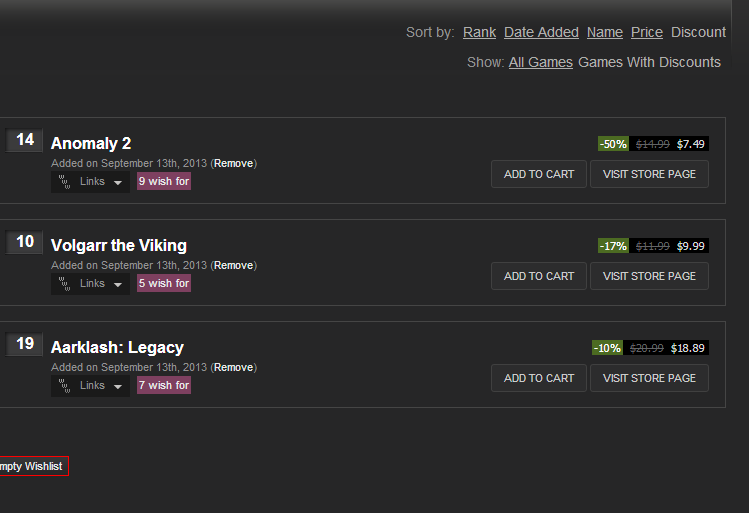Expand Links dropdown arrow under Aarklash: Legacy
The image size is (749, 513).
[118, 386]
